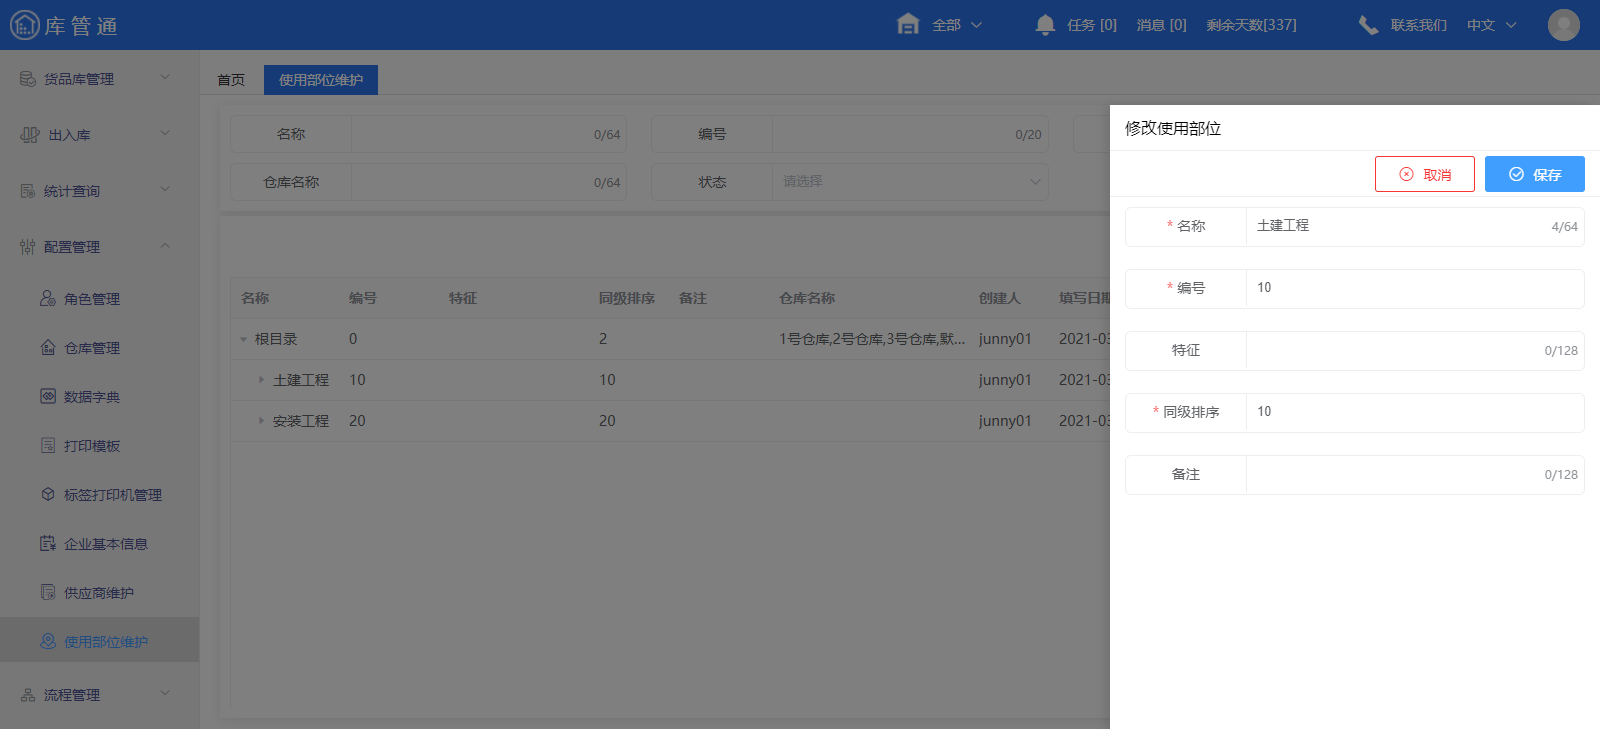Open 数据字典 in the sidebar
Viewport: 1600px width, 729px height.
pyautogui.click(x=92, y=397)
